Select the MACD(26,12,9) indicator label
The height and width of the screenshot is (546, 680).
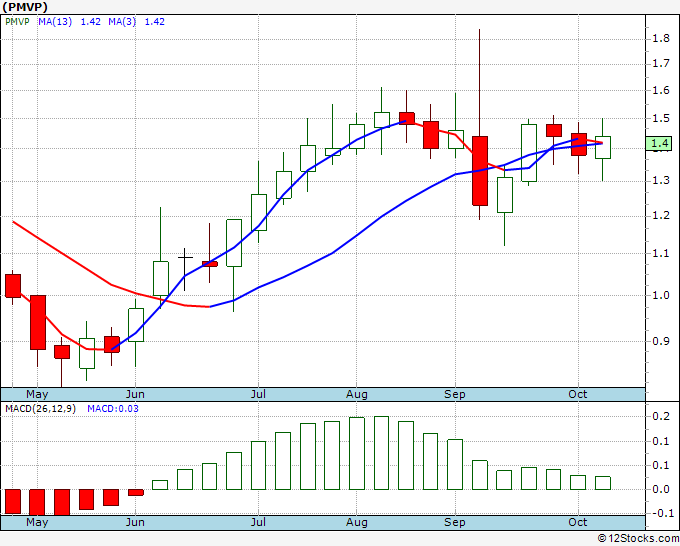40,409
